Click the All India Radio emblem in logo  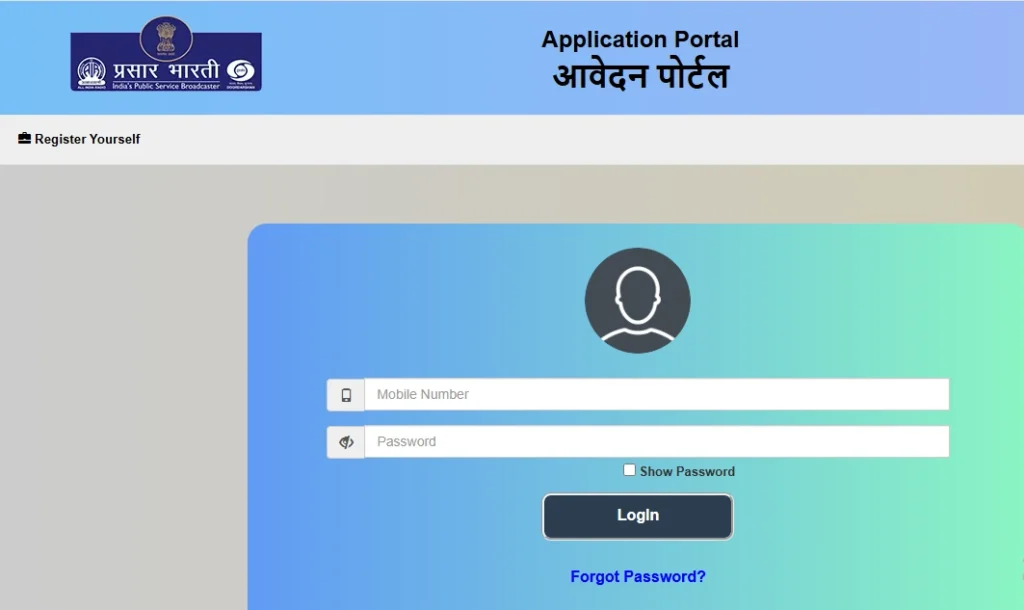tap(91, 72)
